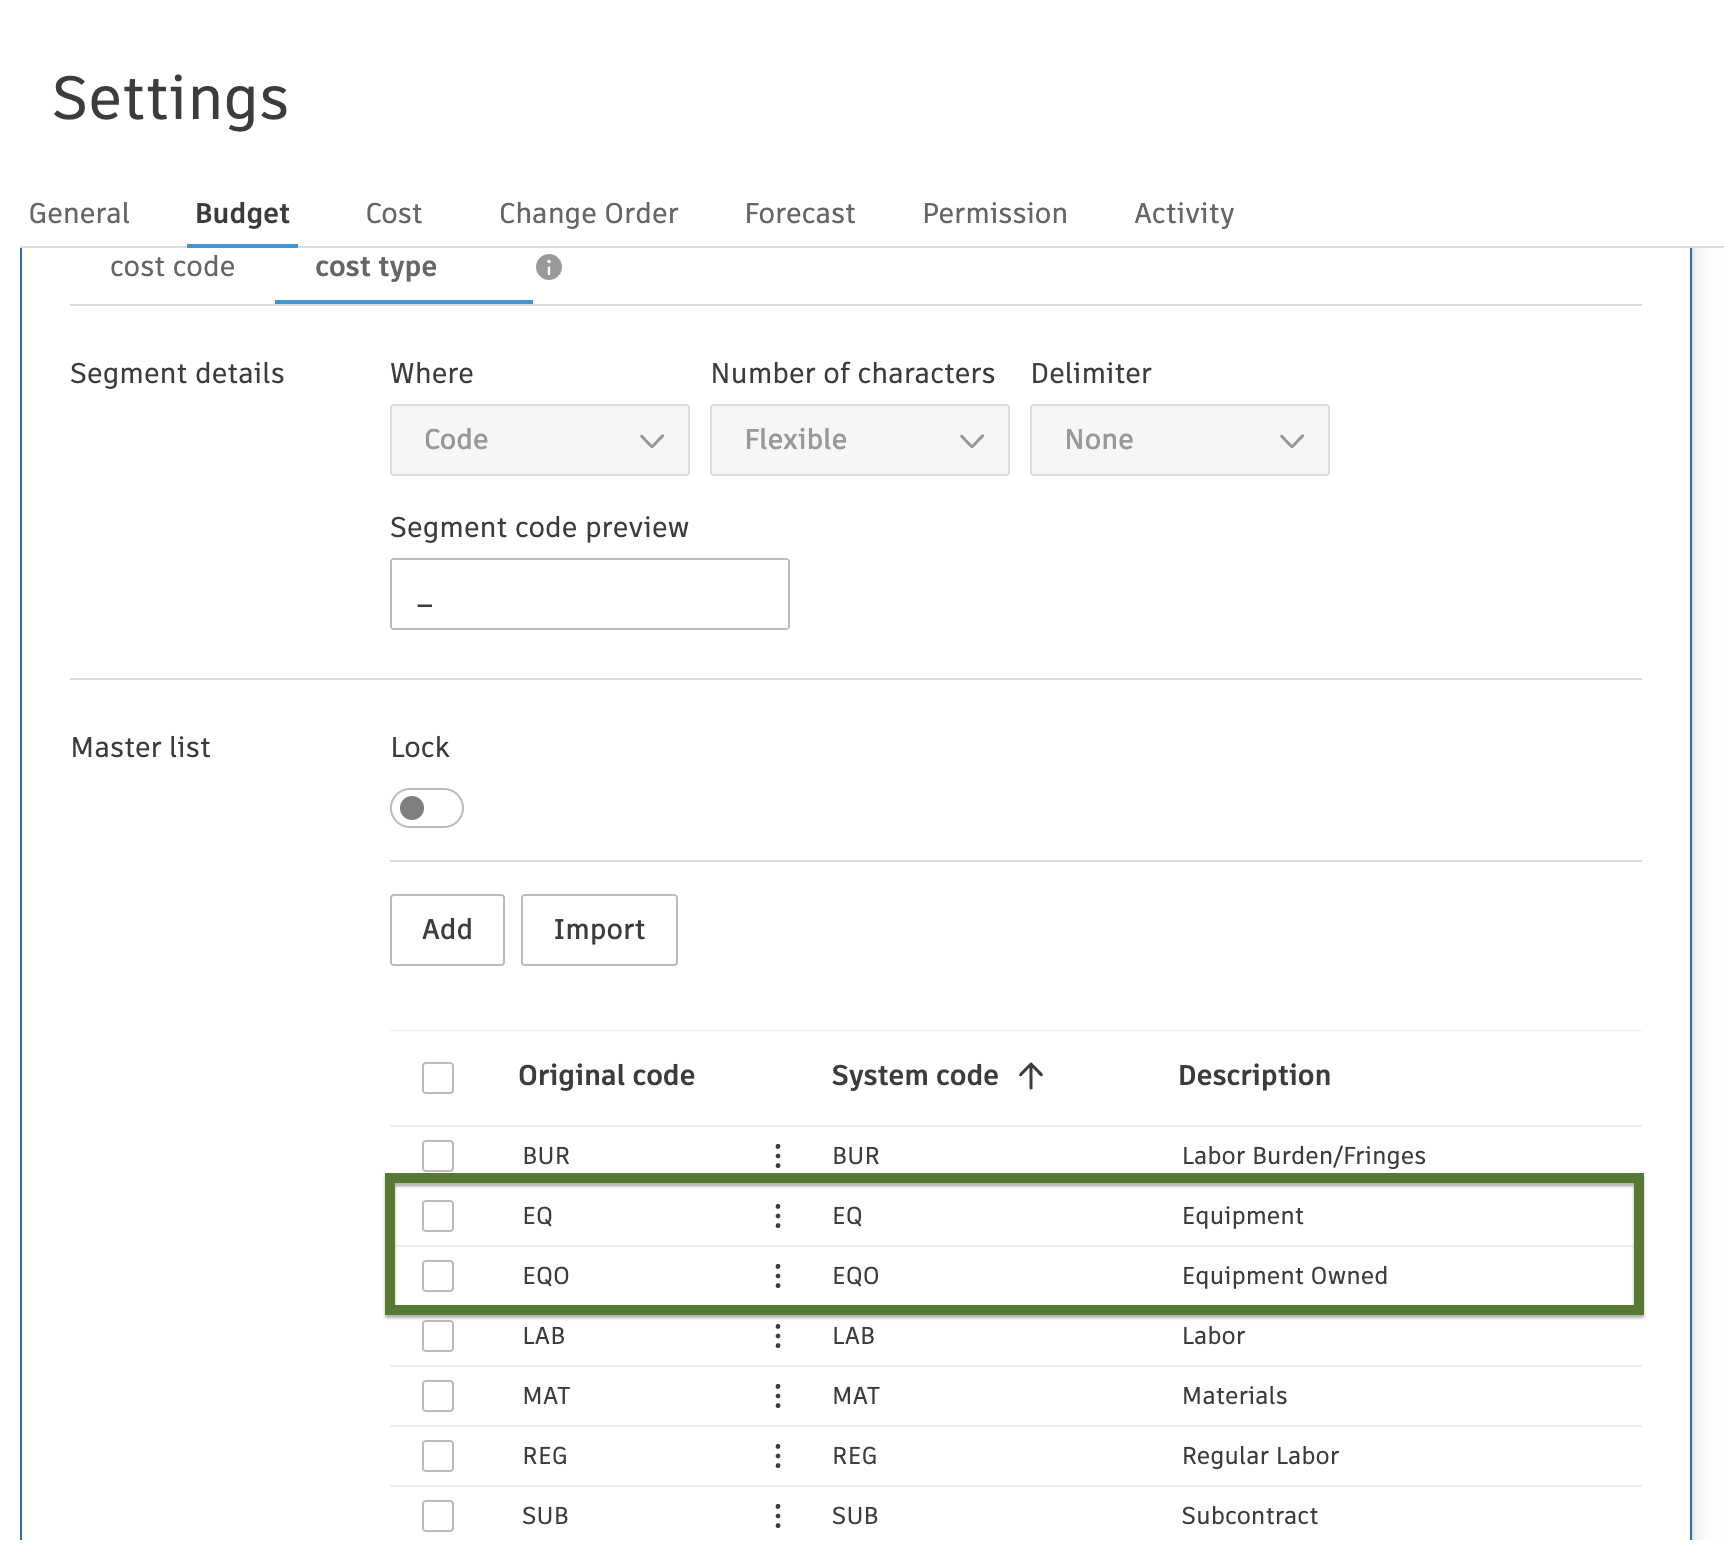Click the Original code cell LAB
This screenshot has height=1558, width=1724.
tap(544, 1336)
